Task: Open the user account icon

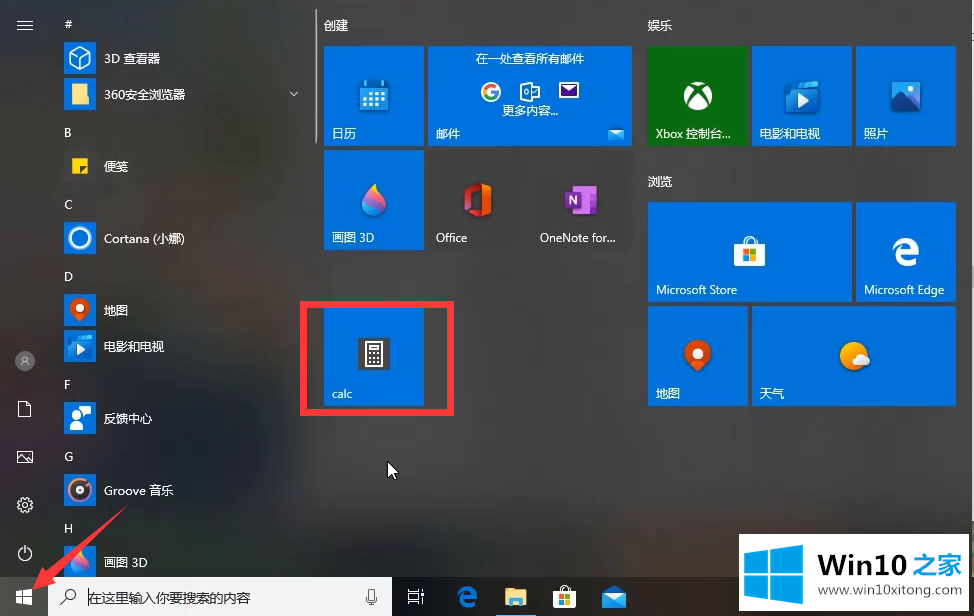Action: pos(25,361)
